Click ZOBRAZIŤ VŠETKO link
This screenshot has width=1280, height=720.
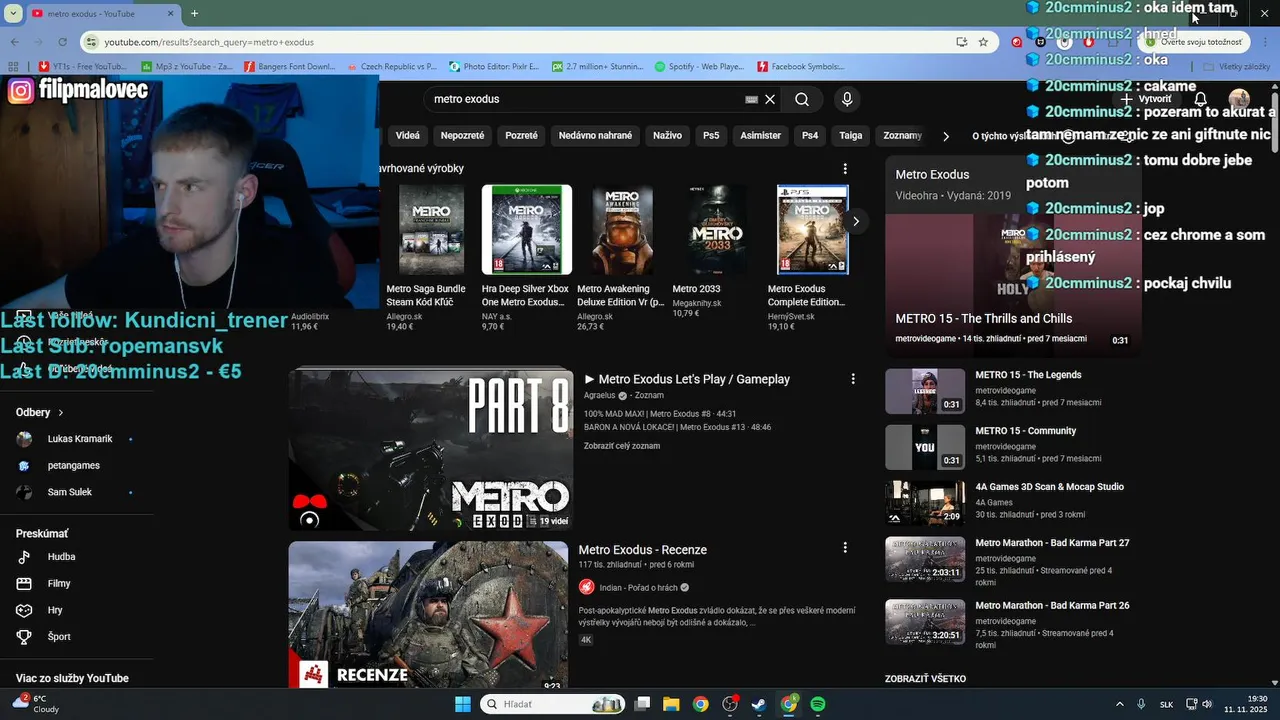[925, 679]
